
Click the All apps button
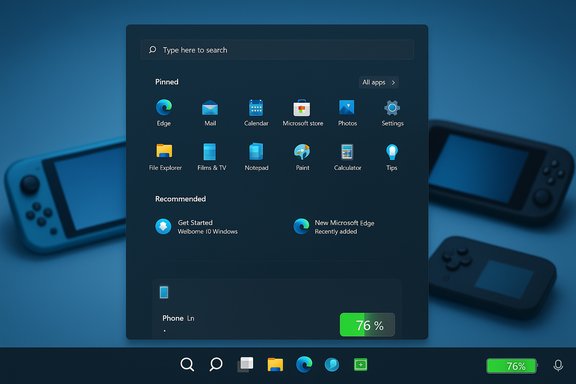tap(379, 82)
